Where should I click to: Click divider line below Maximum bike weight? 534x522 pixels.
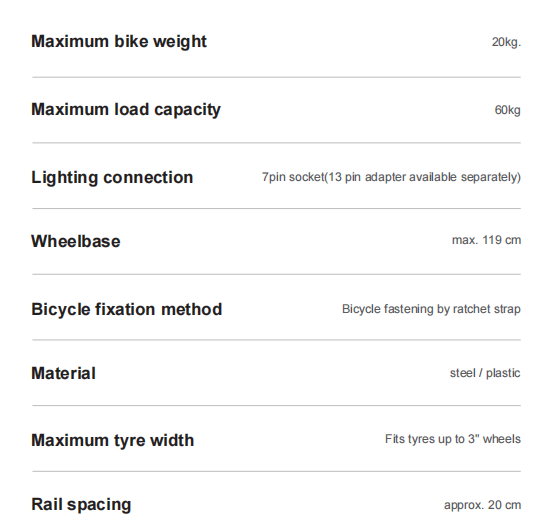pos(277,77)
